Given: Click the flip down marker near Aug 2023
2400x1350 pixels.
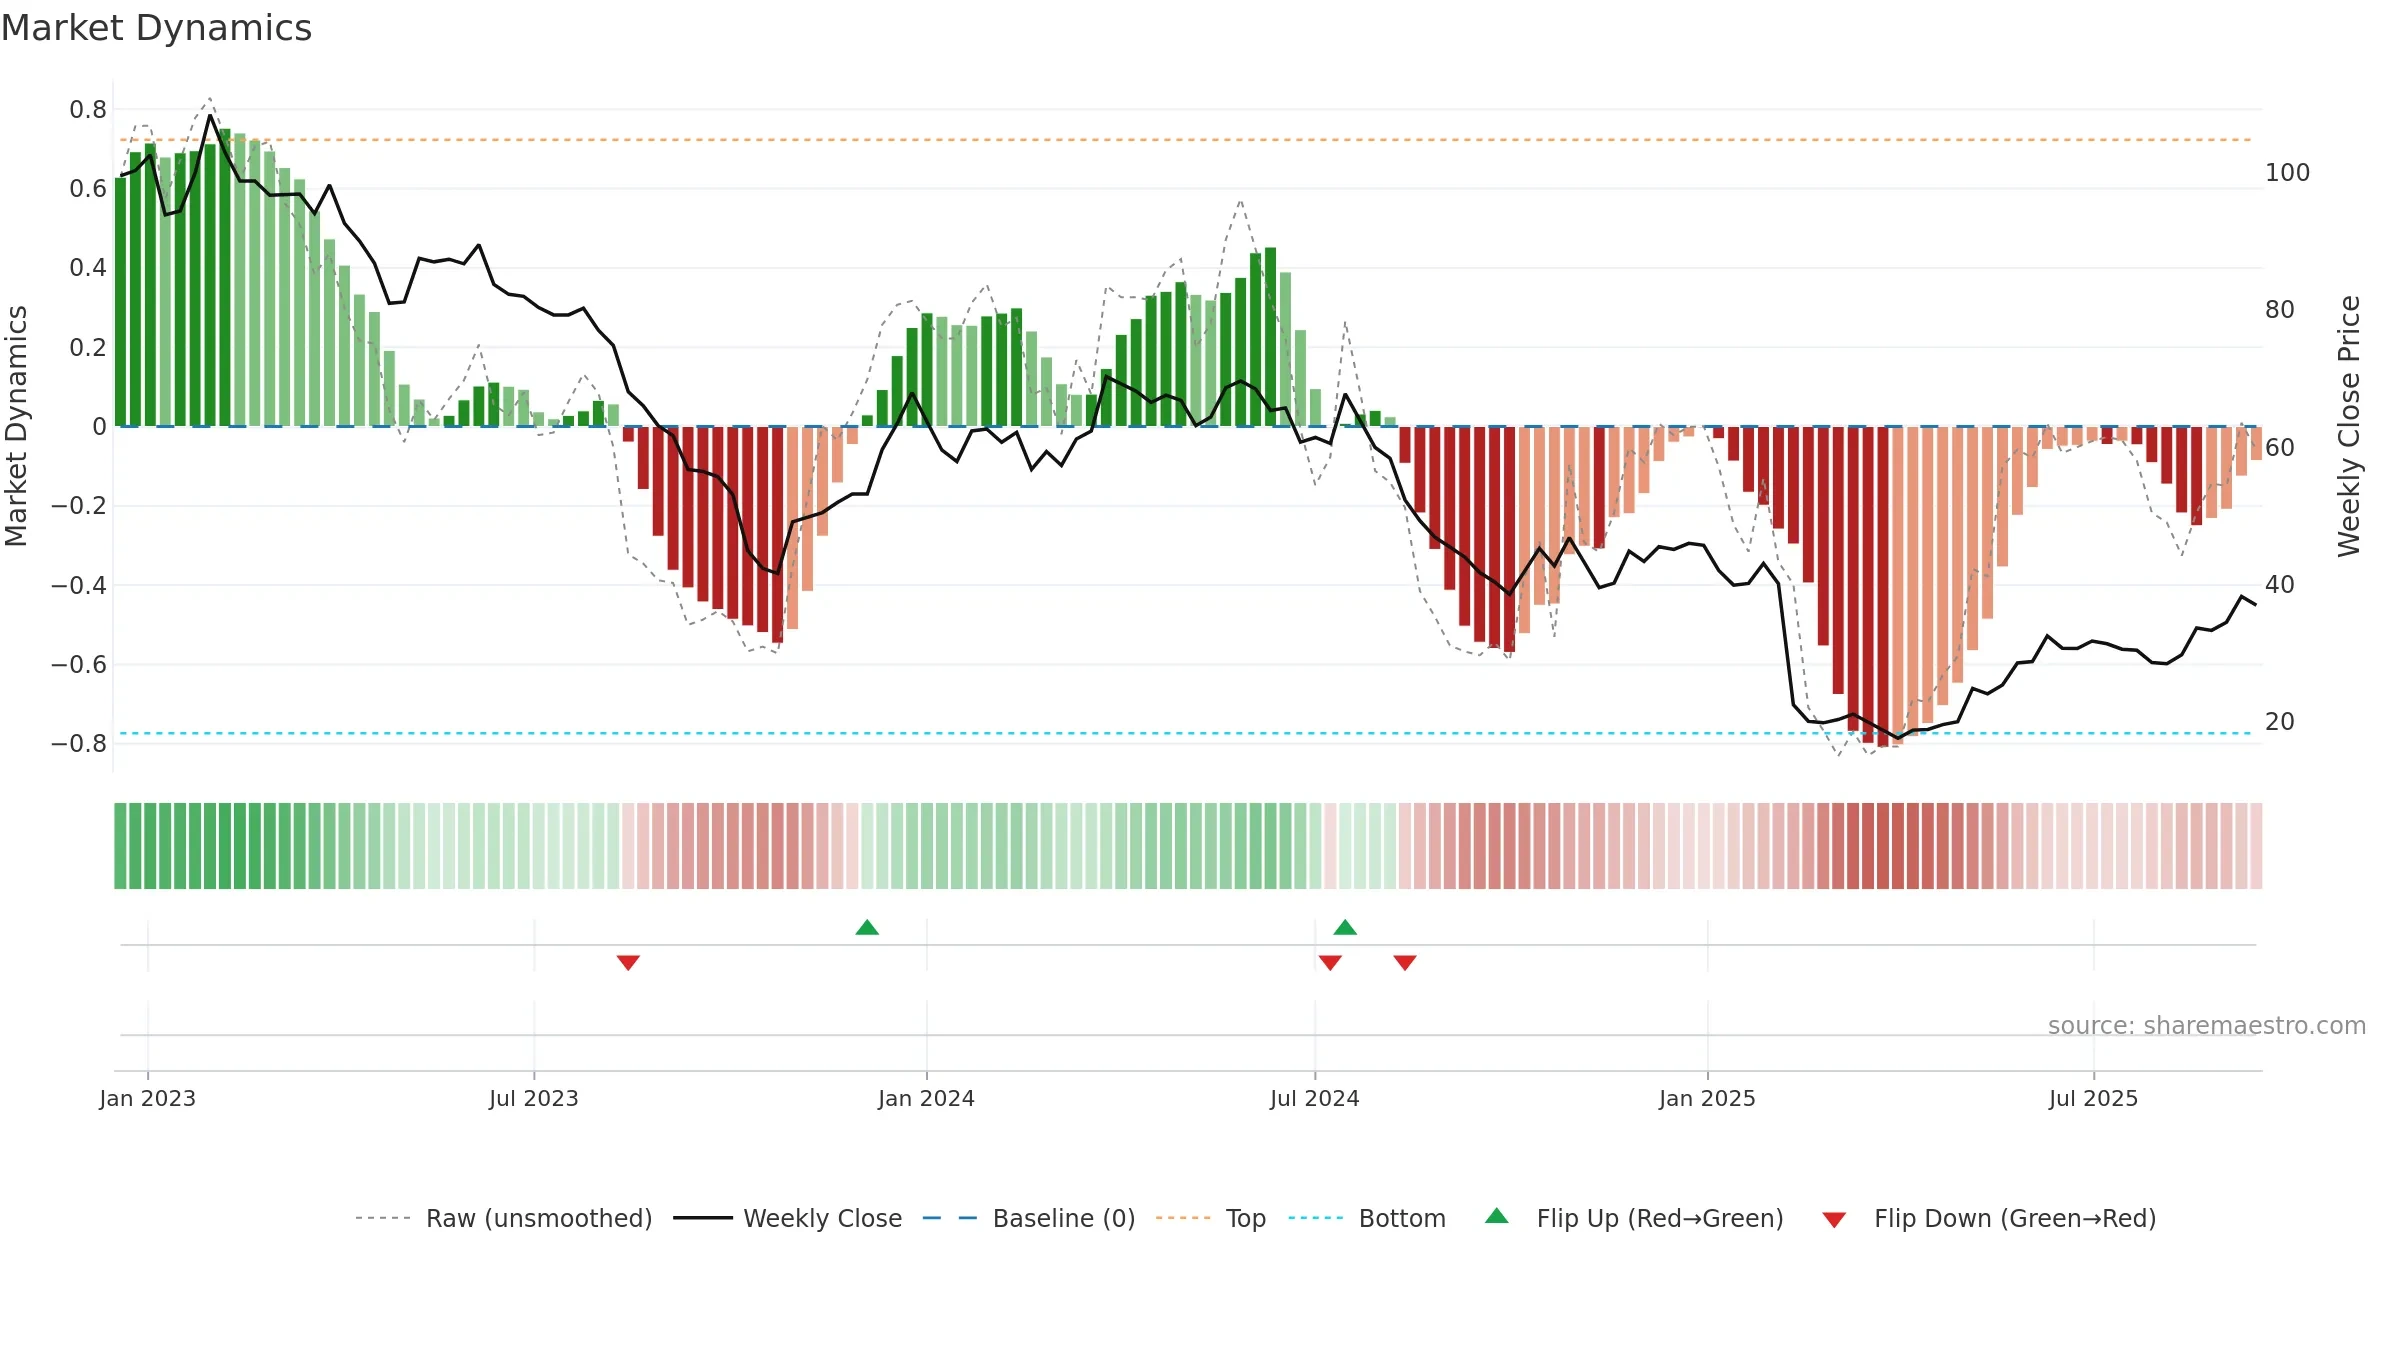Looking at the screenshot, I should coord(628,962).
